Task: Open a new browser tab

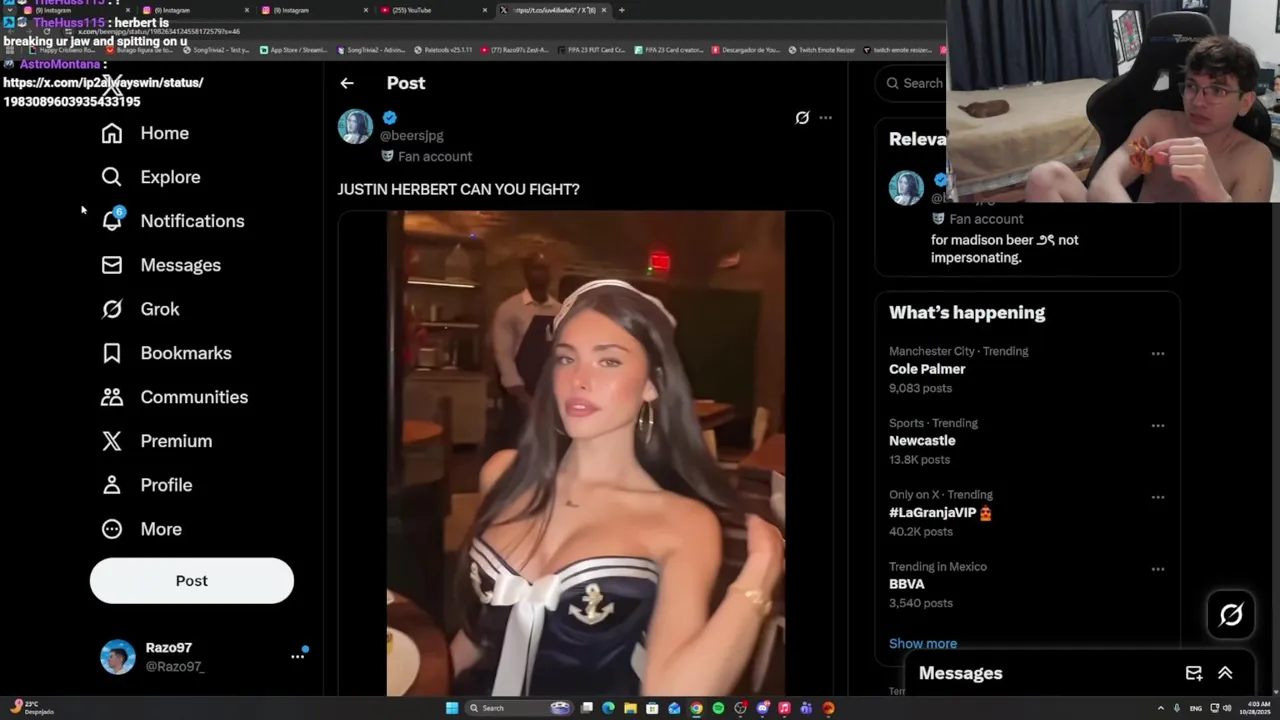Action: click(621, 10)
